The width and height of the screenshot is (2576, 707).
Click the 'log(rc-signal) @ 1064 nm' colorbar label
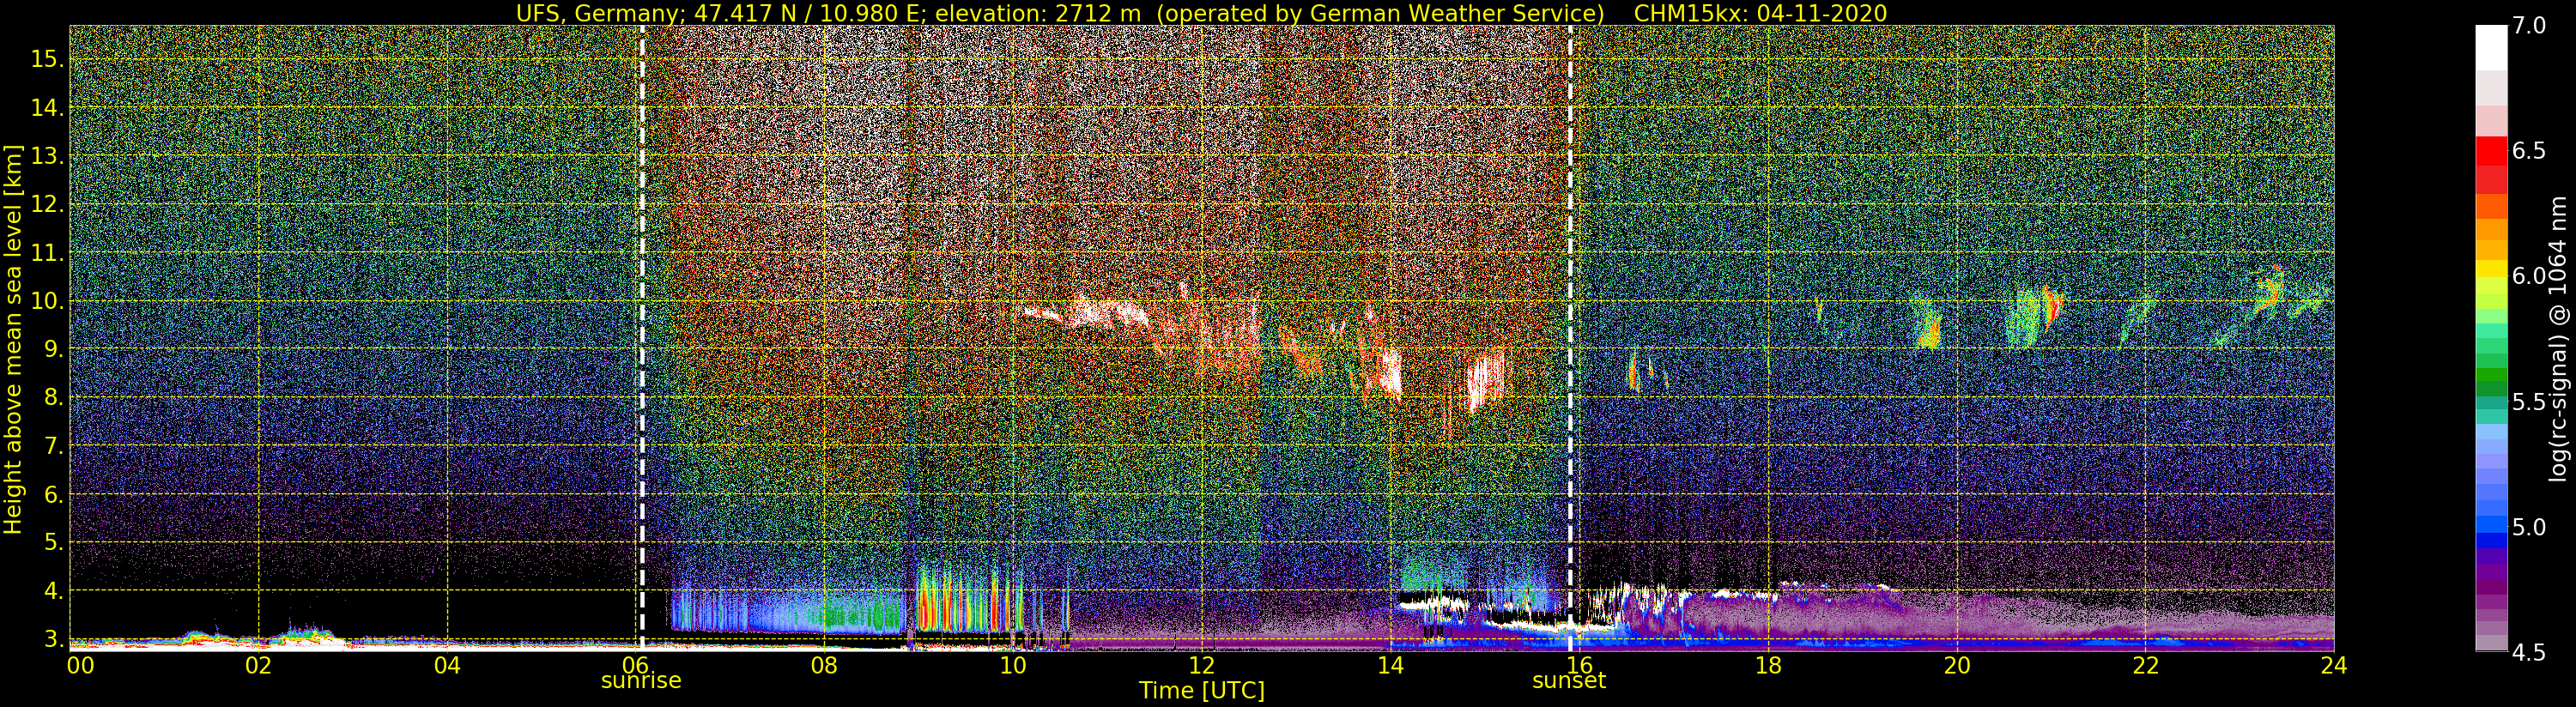pos(2559,339)
